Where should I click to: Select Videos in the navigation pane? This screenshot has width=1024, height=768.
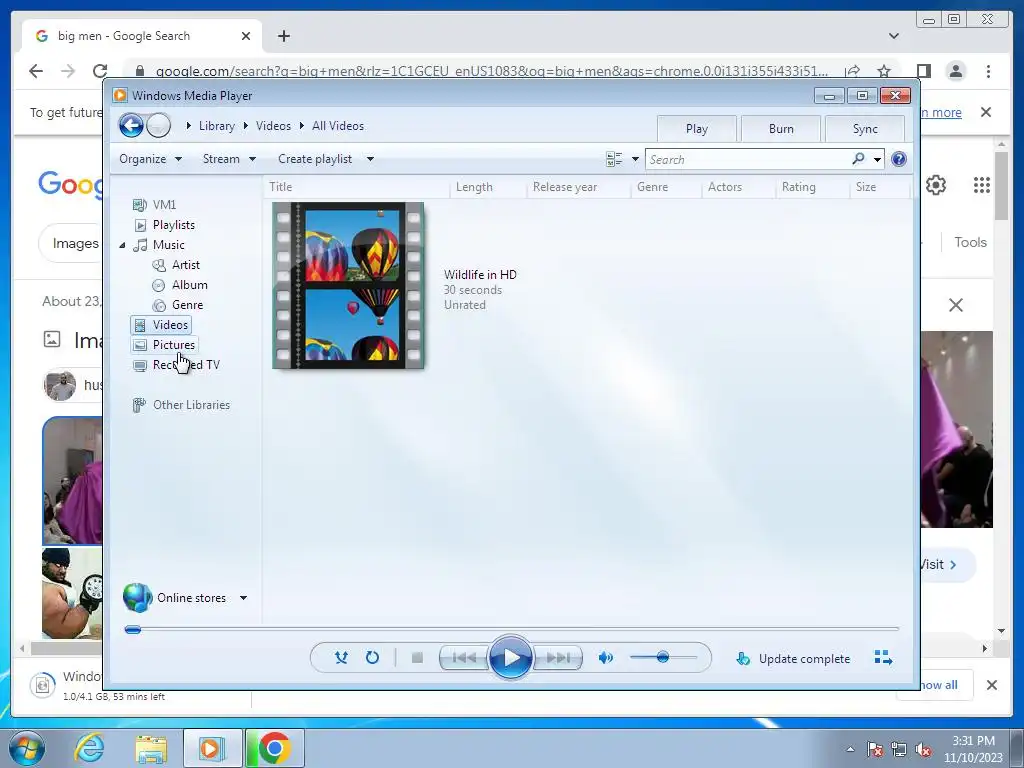(161, 325)
